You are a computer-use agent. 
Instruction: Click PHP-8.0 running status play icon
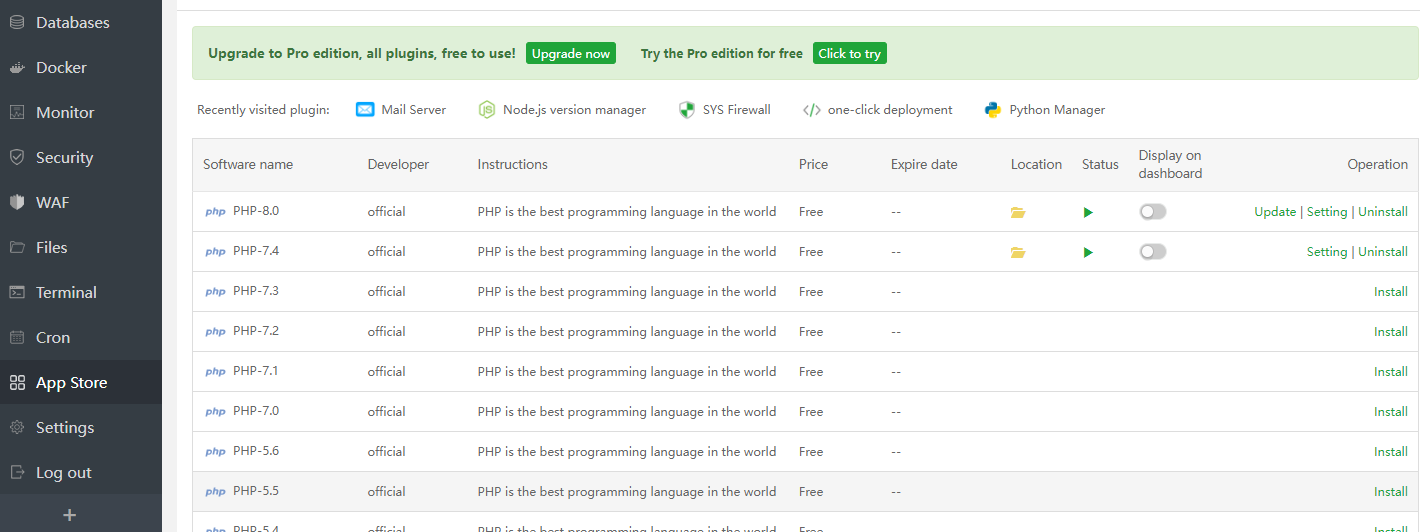tap(1088, 212)
